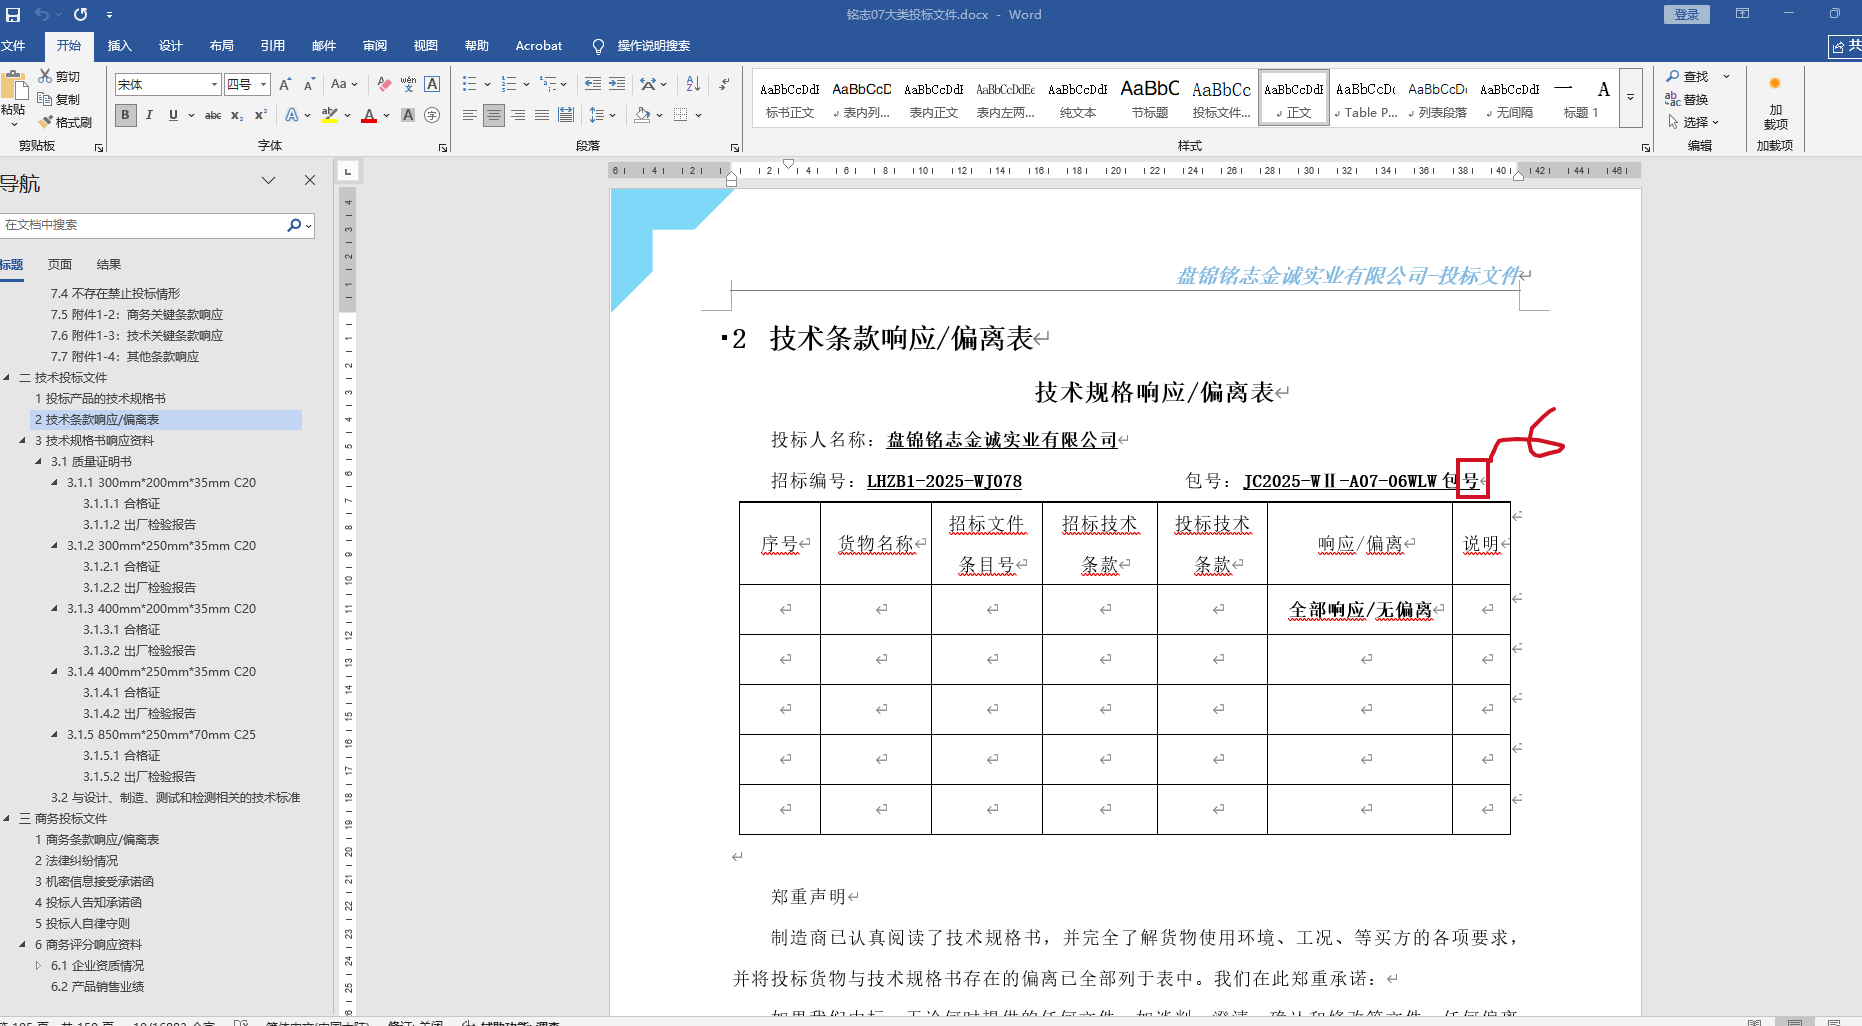
Task: Apply the 节标题 style
Action: pyautogui.click(x=1150, y=98)
